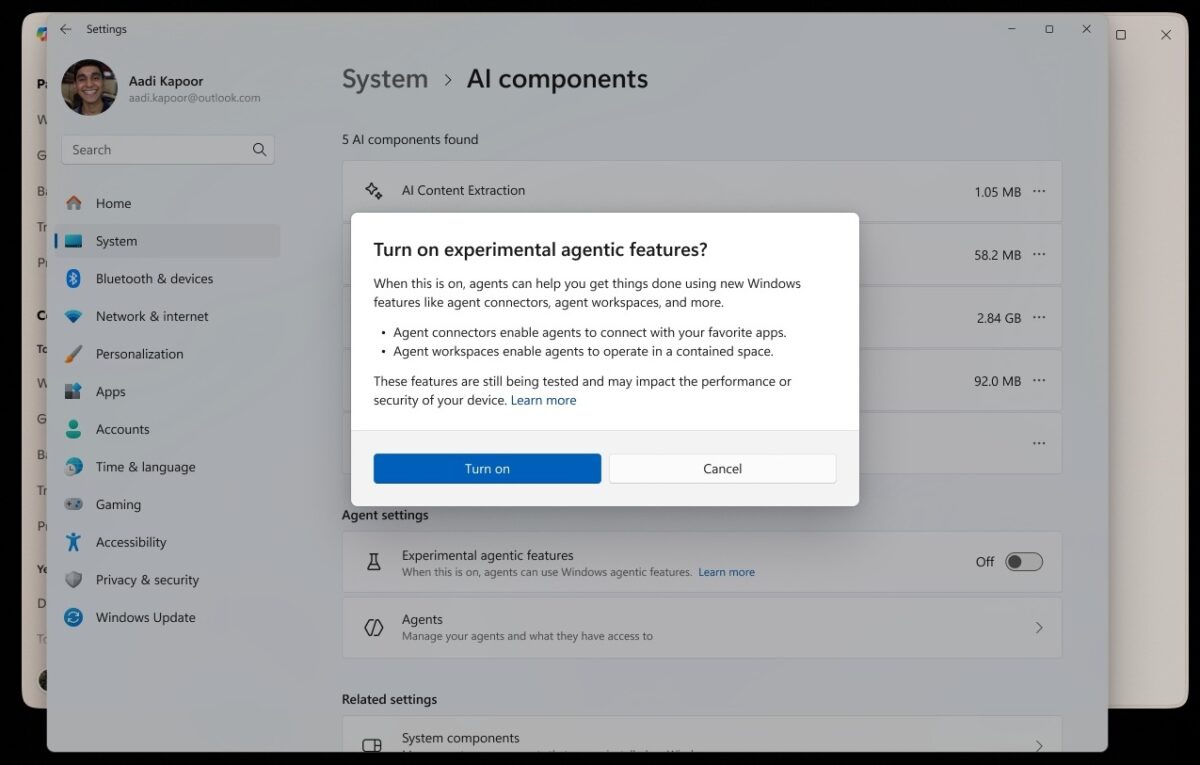Open the Learn more link in the dialog
Screen dimensions: 1200x765
pyautogui.click(x=543, y=400)
